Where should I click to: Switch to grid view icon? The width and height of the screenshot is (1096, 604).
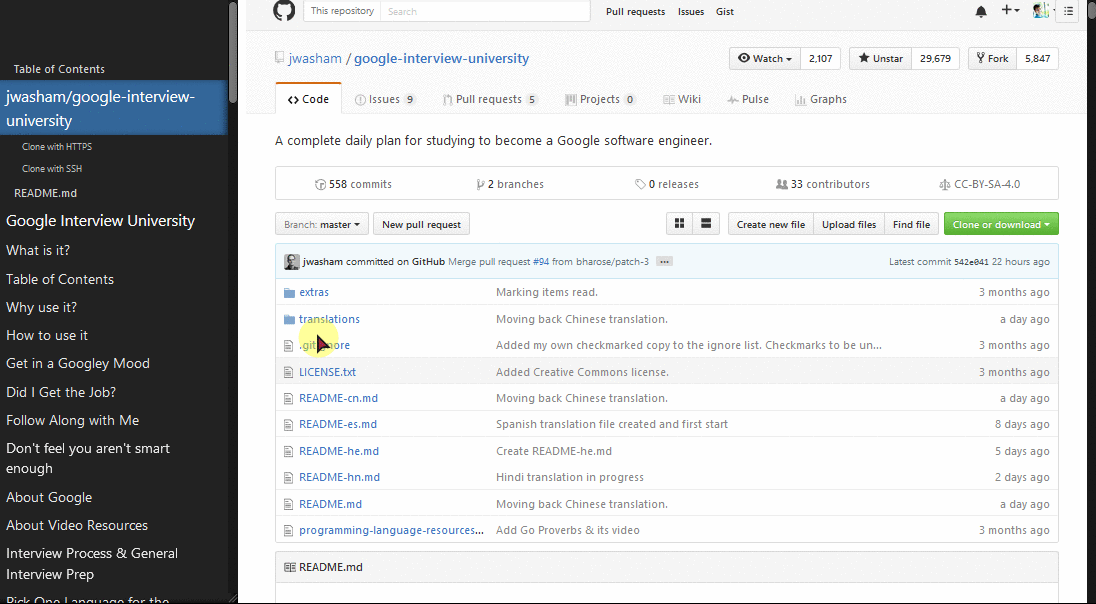click(x=679, y=224)
